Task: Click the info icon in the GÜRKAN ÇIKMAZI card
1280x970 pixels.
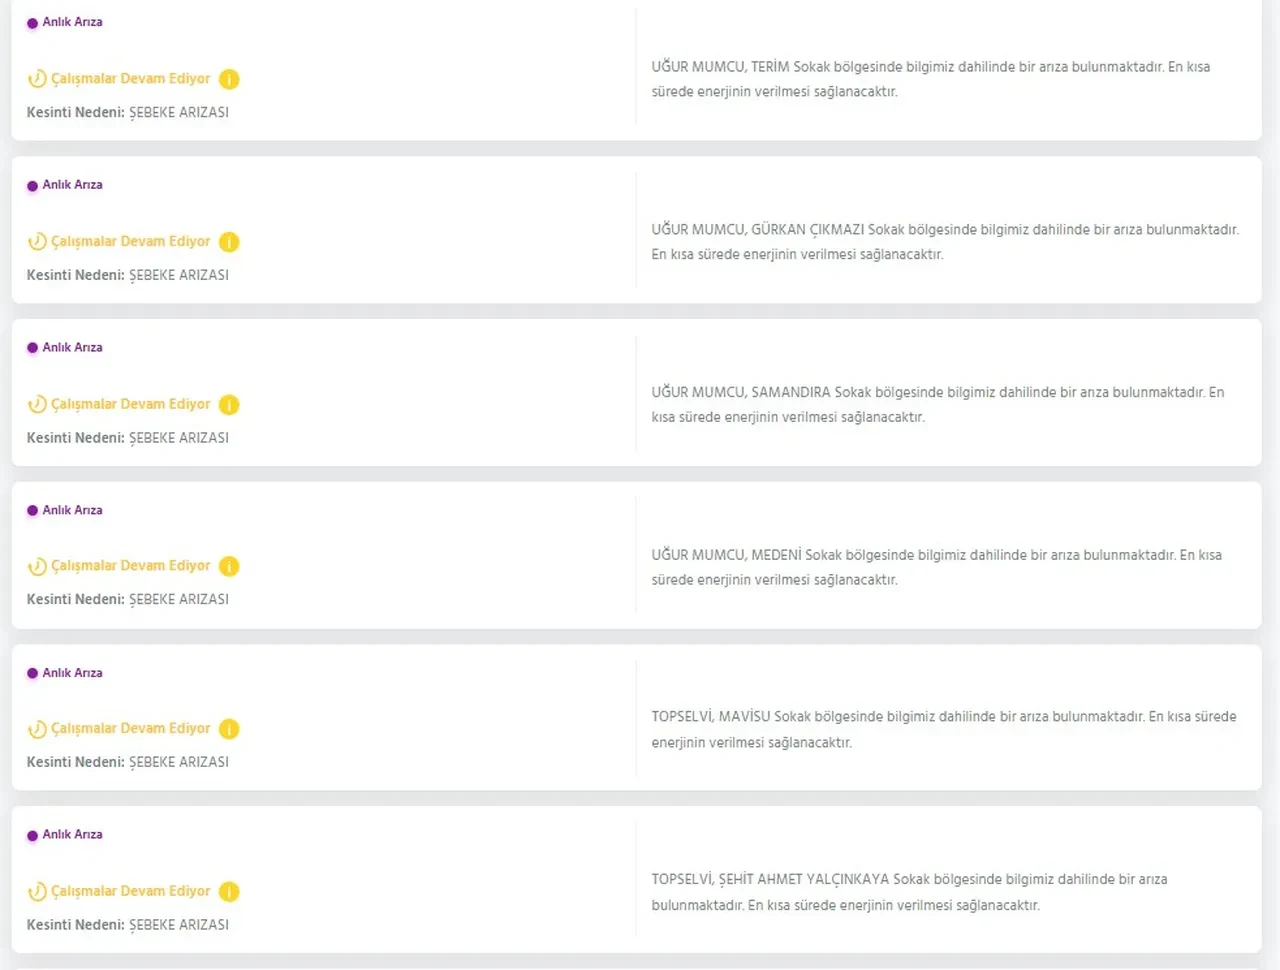Action: (229, 242)
